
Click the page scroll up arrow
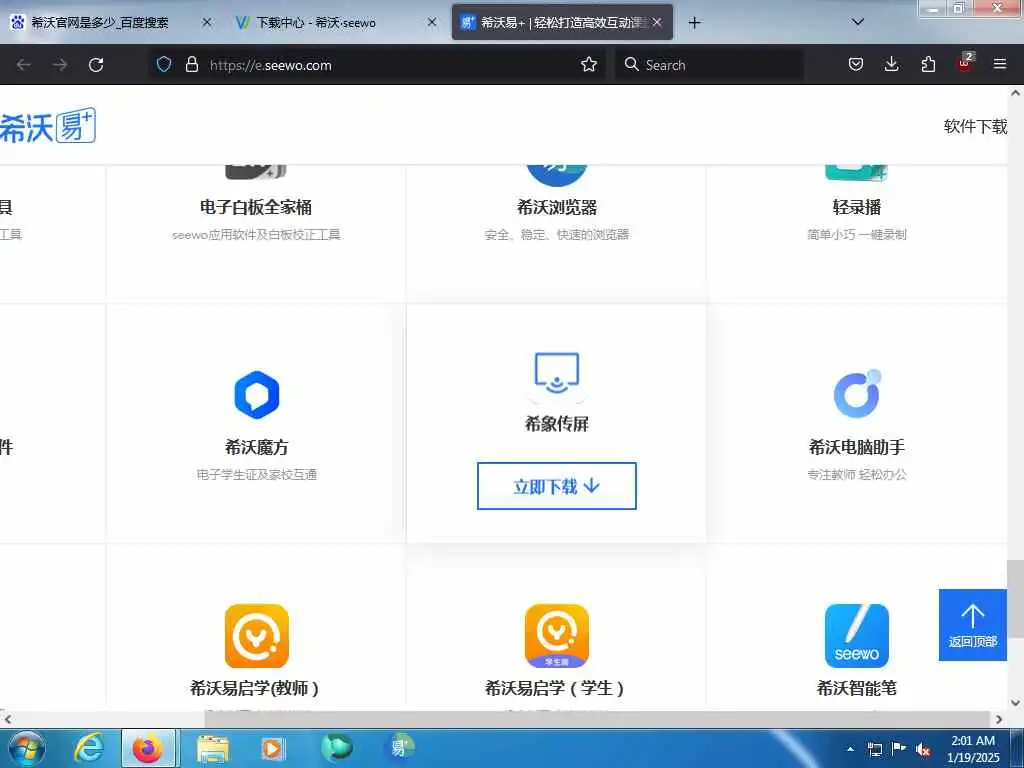(x=1015, y=93)
